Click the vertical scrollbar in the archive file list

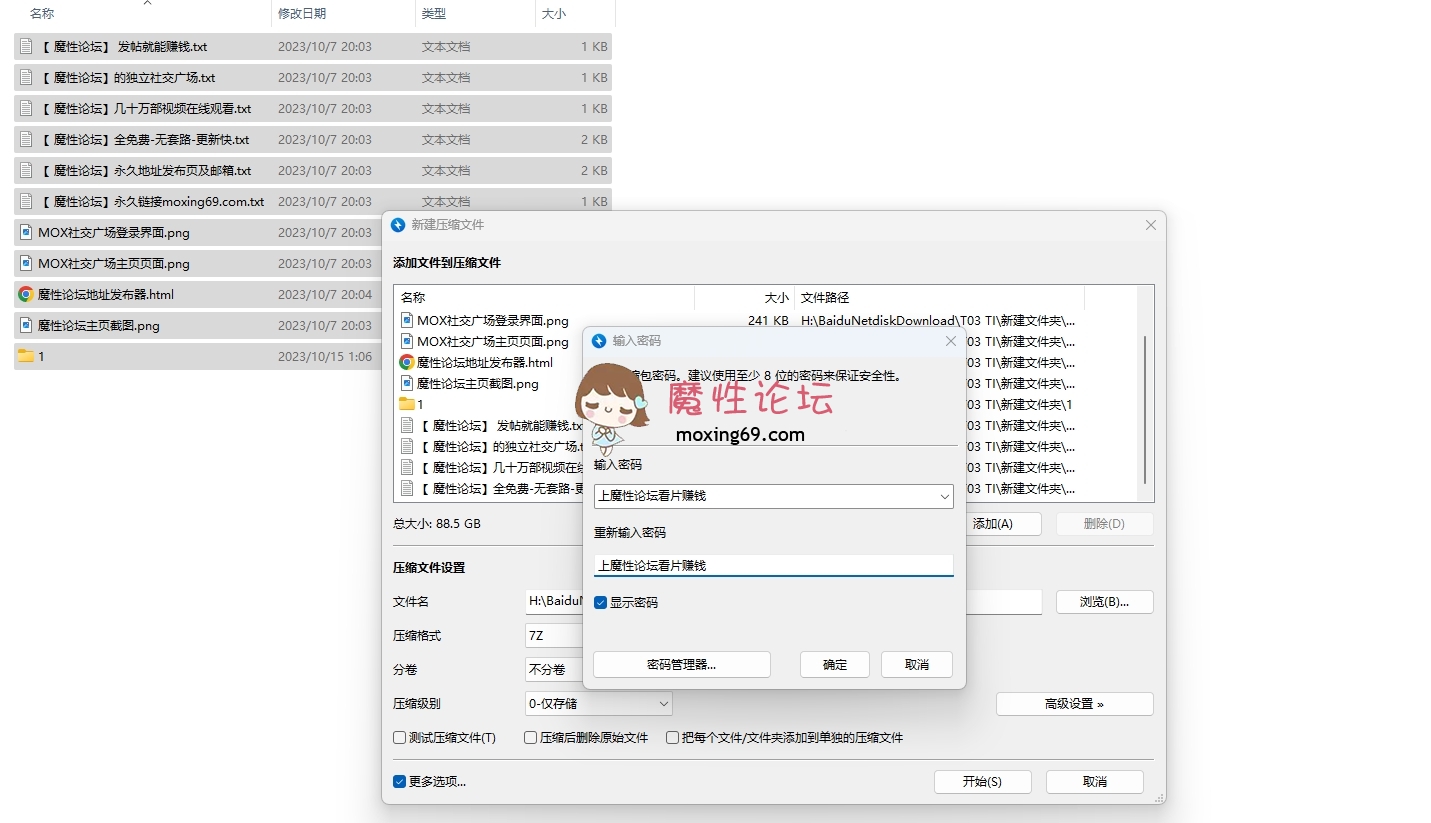tap(1145, 410)
